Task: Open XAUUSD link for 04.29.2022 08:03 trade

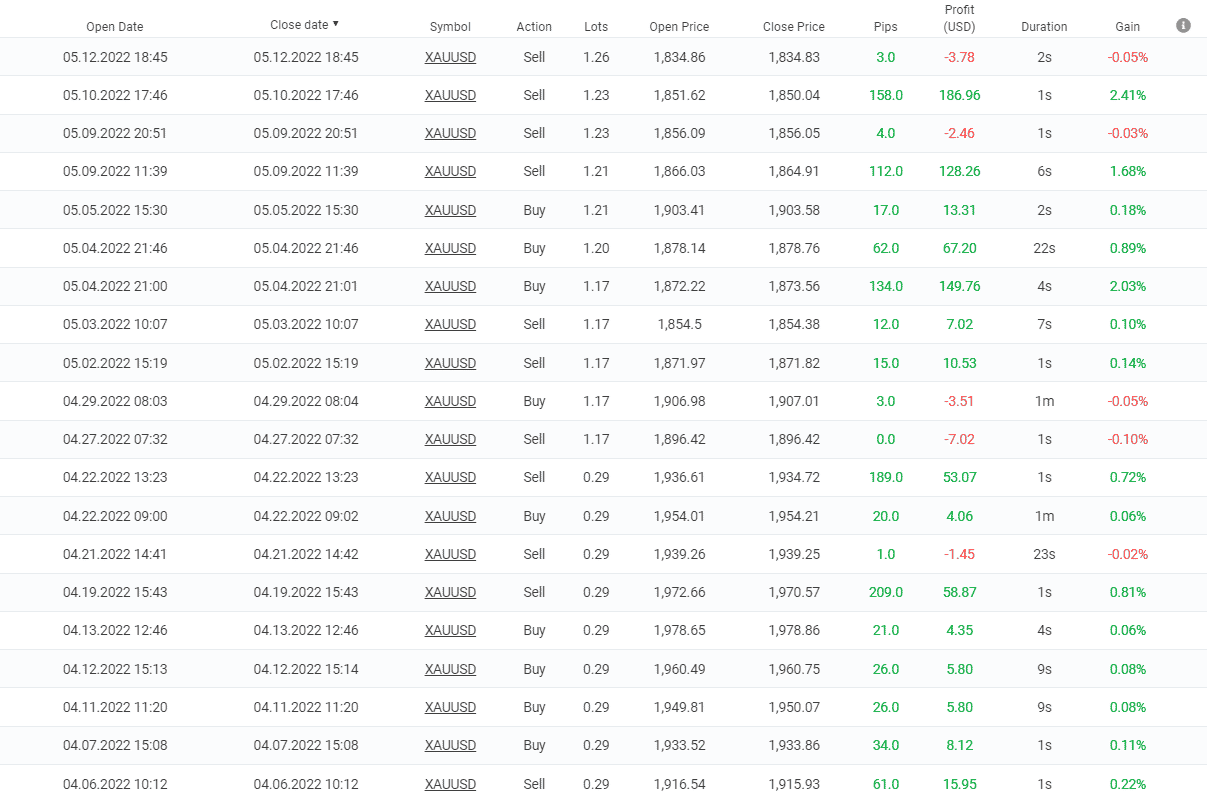Action: pyautogui.click(x=450, y=401)
